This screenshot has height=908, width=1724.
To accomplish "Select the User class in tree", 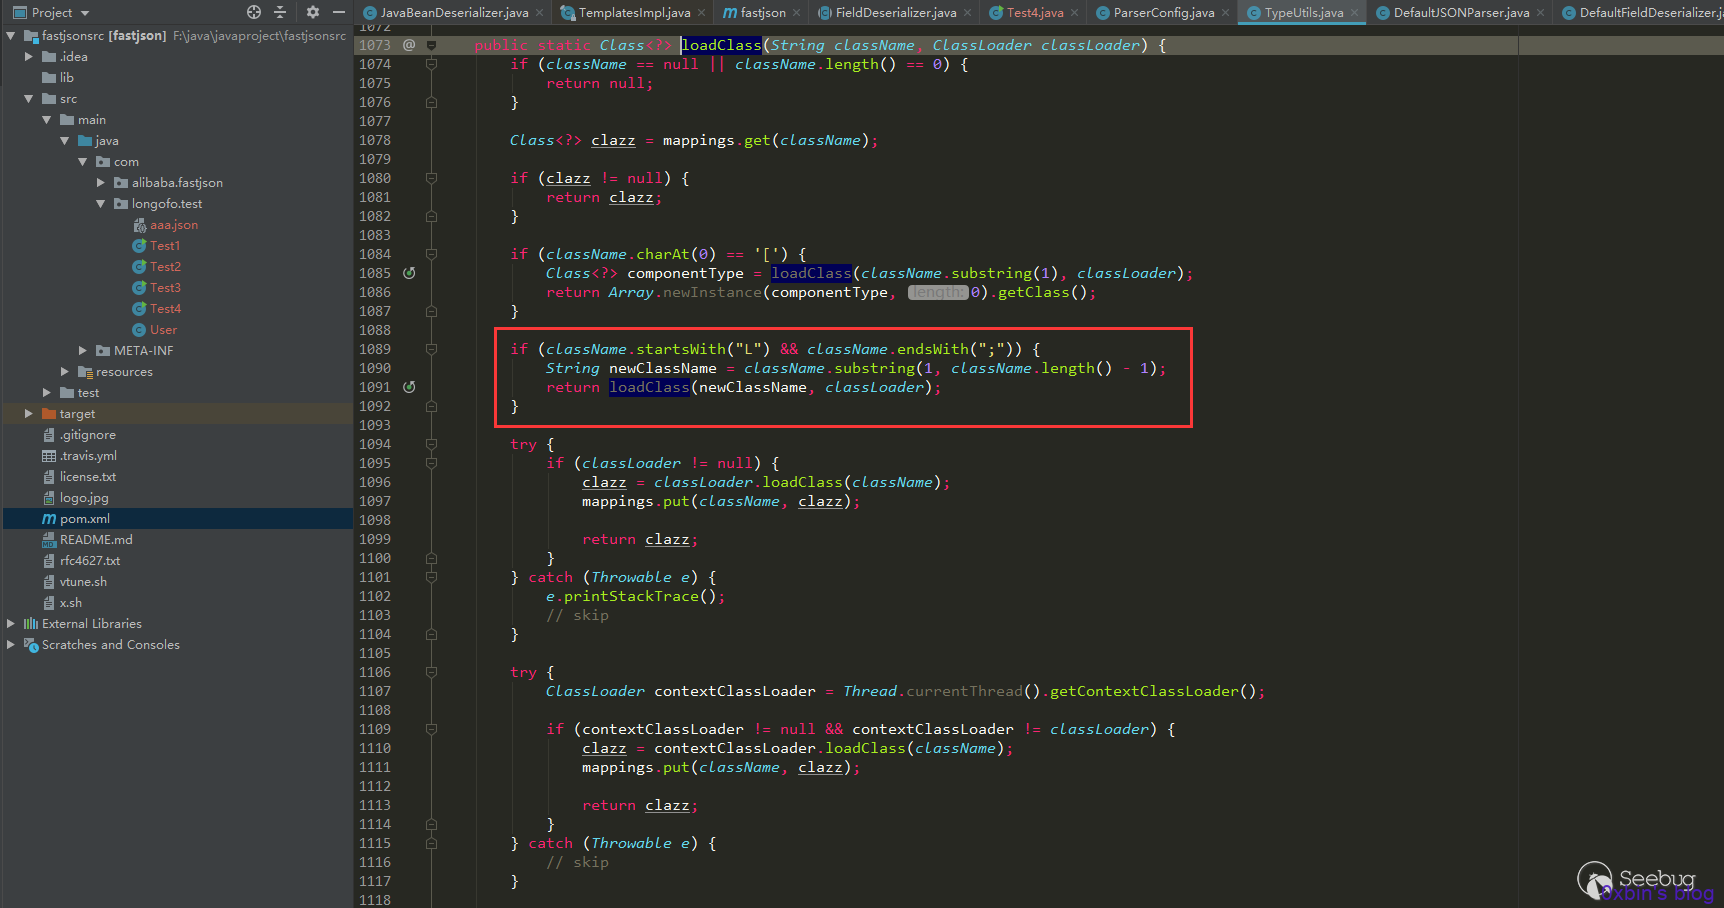I will [x=163, y=329].
